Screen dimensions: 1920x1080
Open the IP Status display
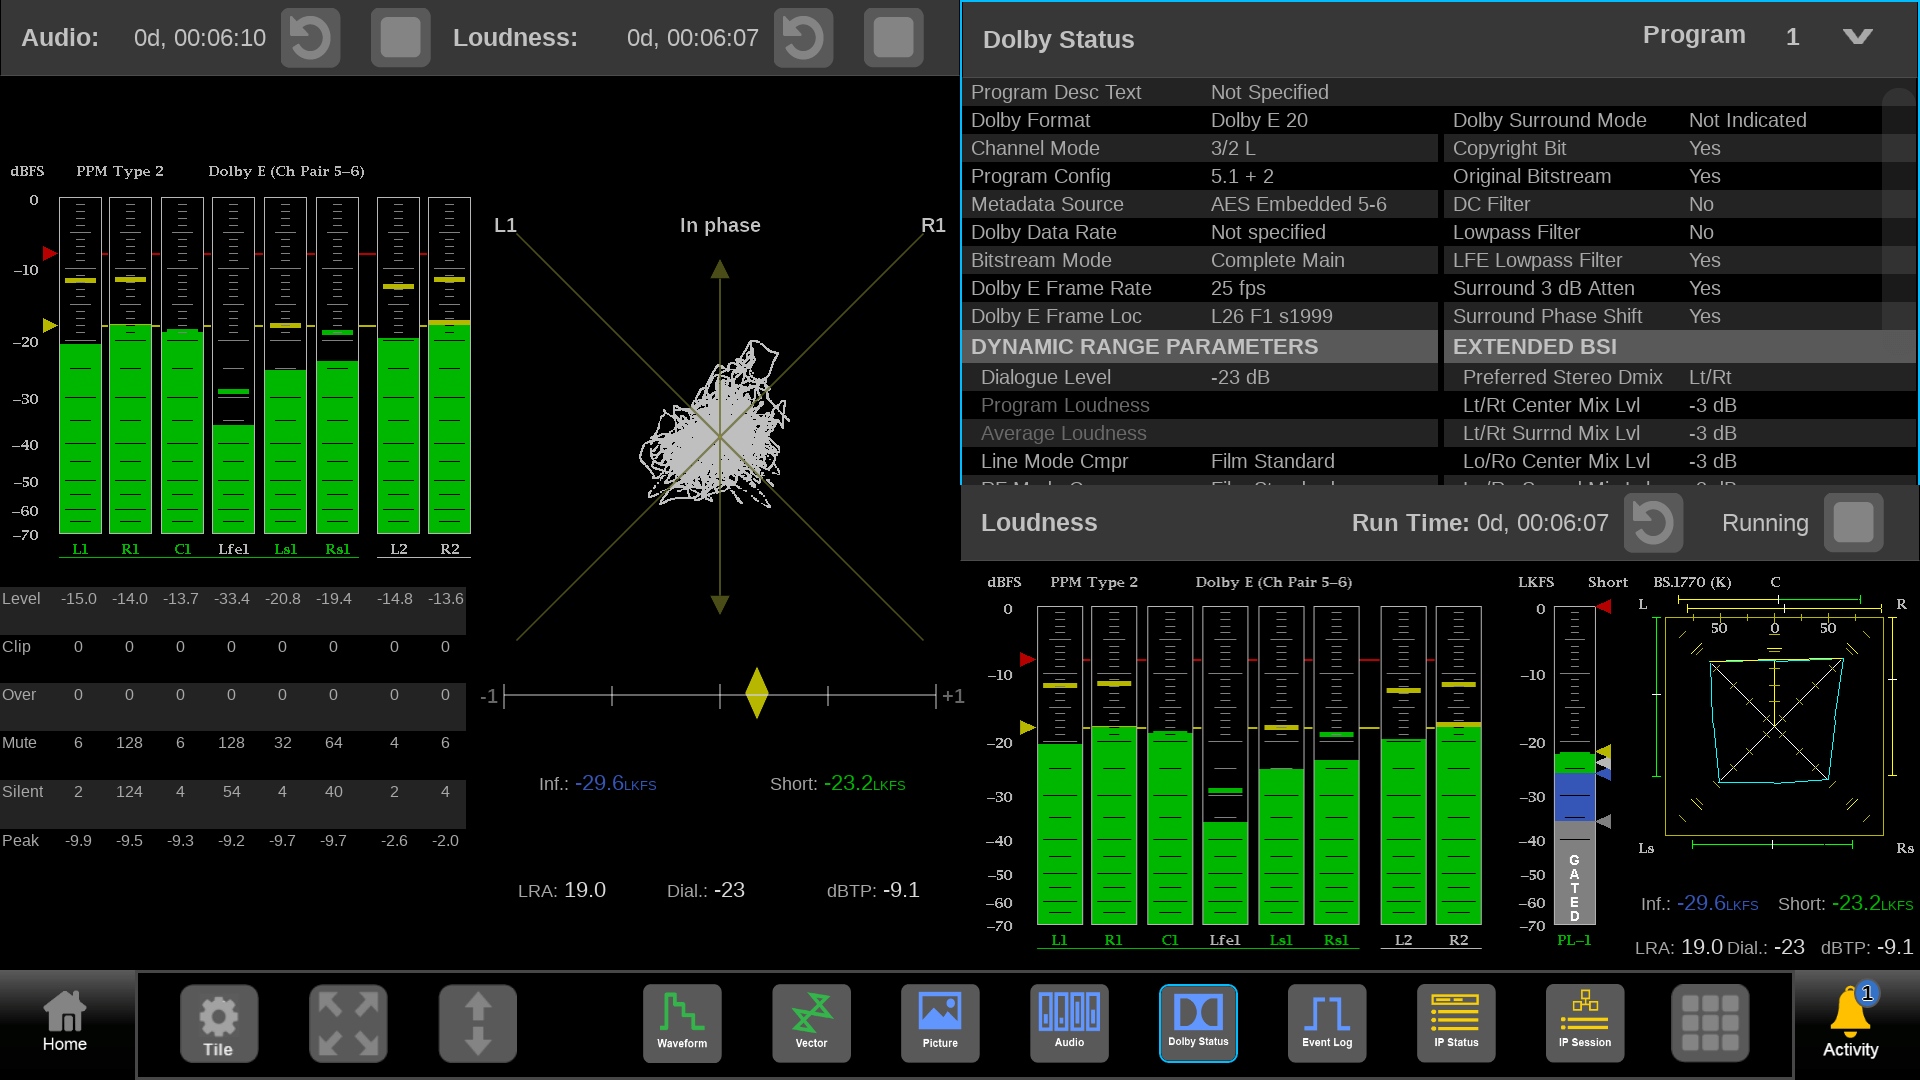tap(1456, 1023)
